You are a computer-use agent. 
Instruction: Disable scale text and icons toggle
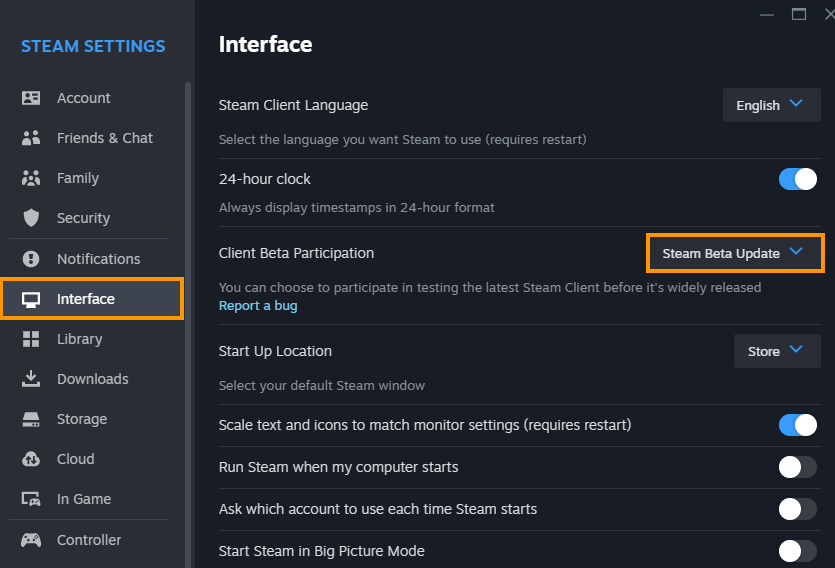click(x=797, y=425)
